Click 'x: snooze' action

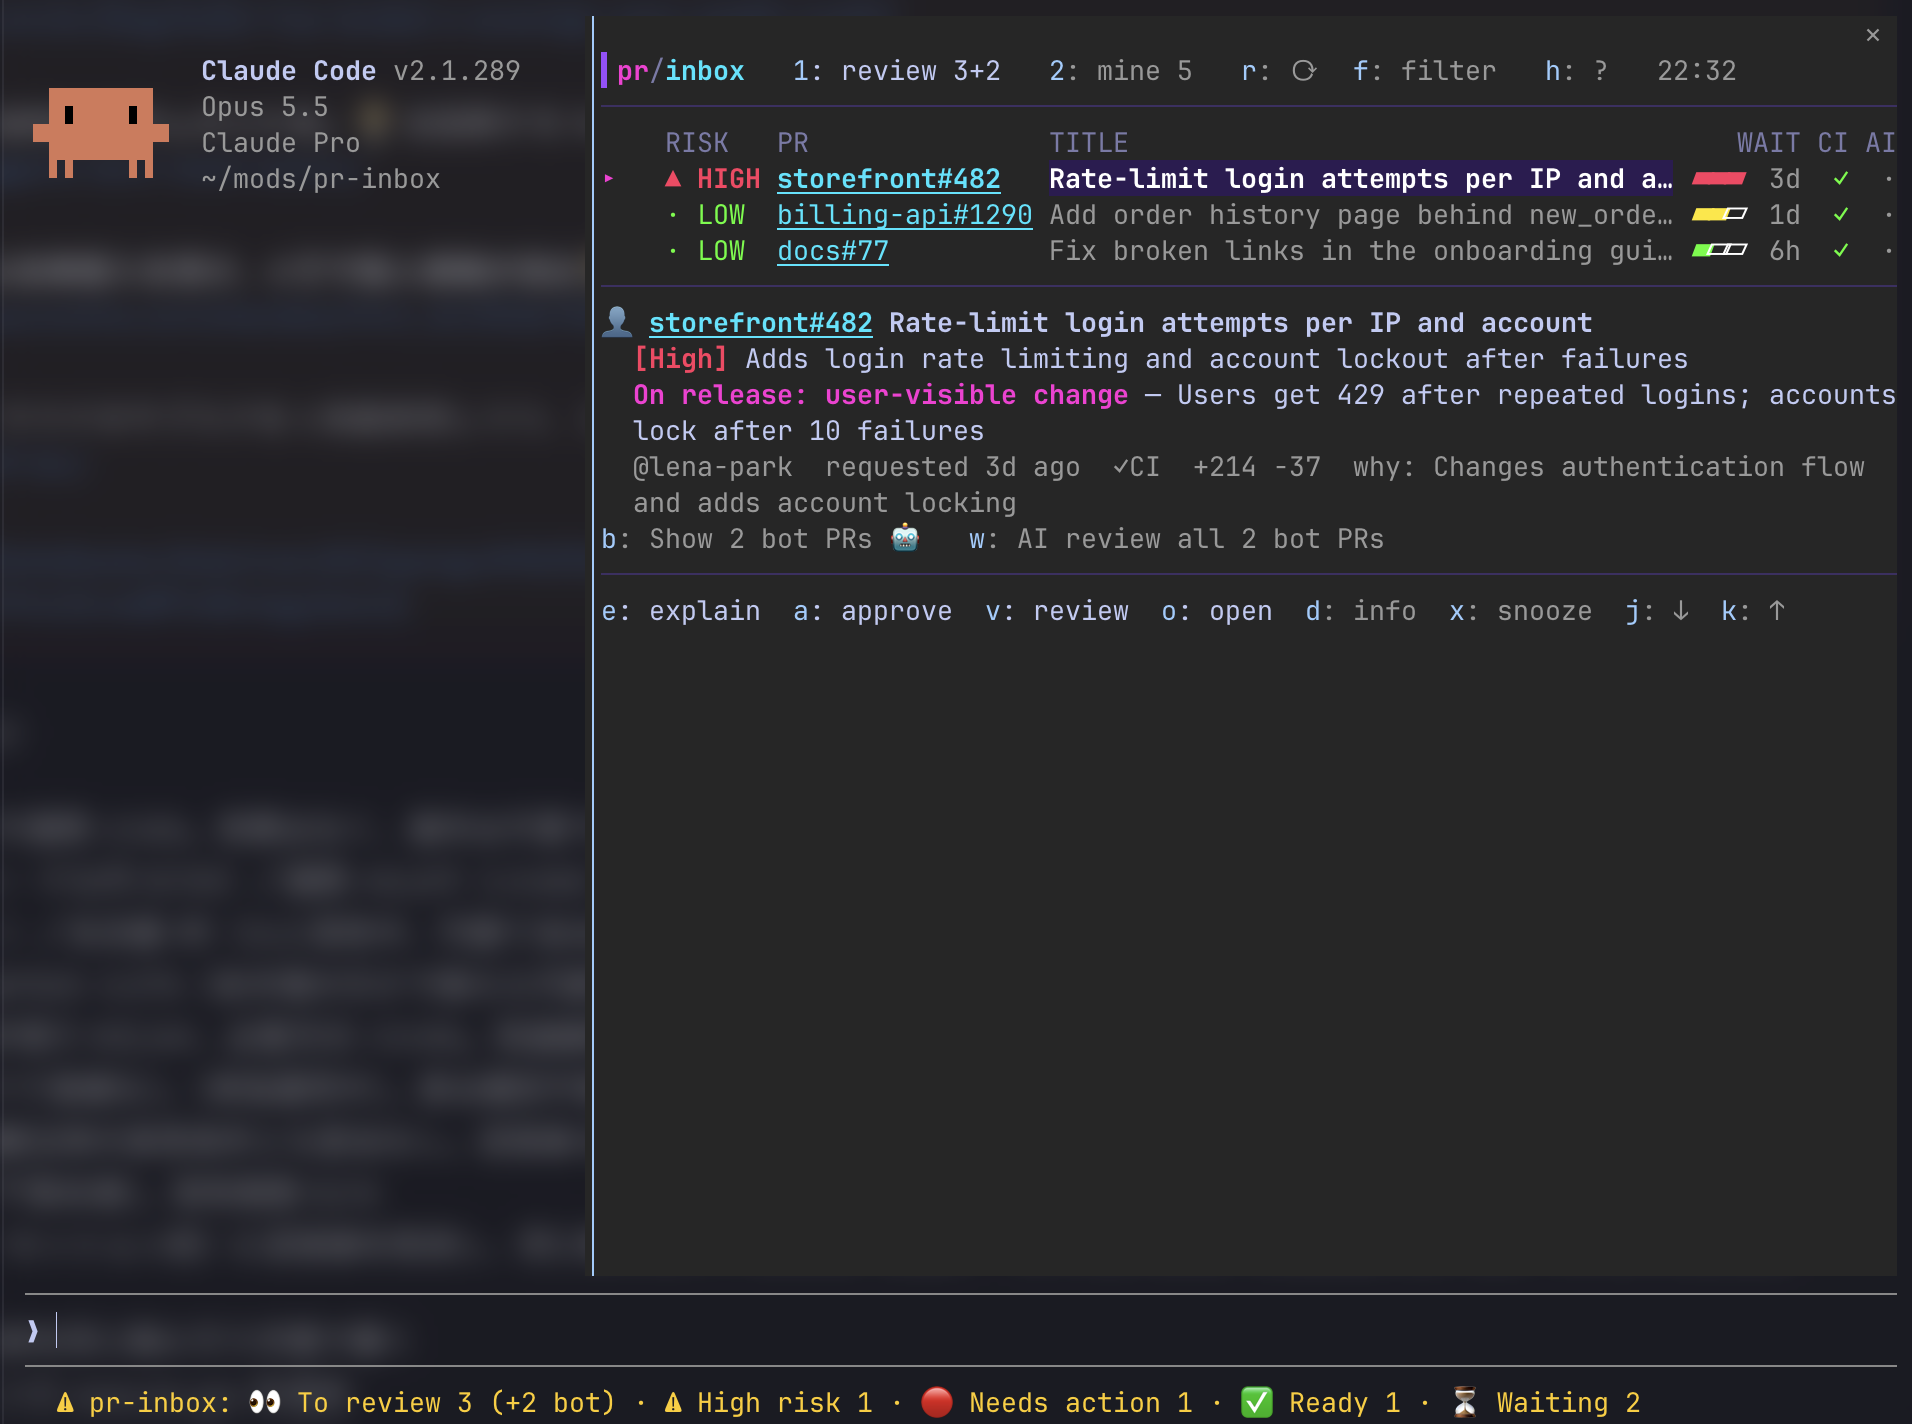coord(1521,611)
